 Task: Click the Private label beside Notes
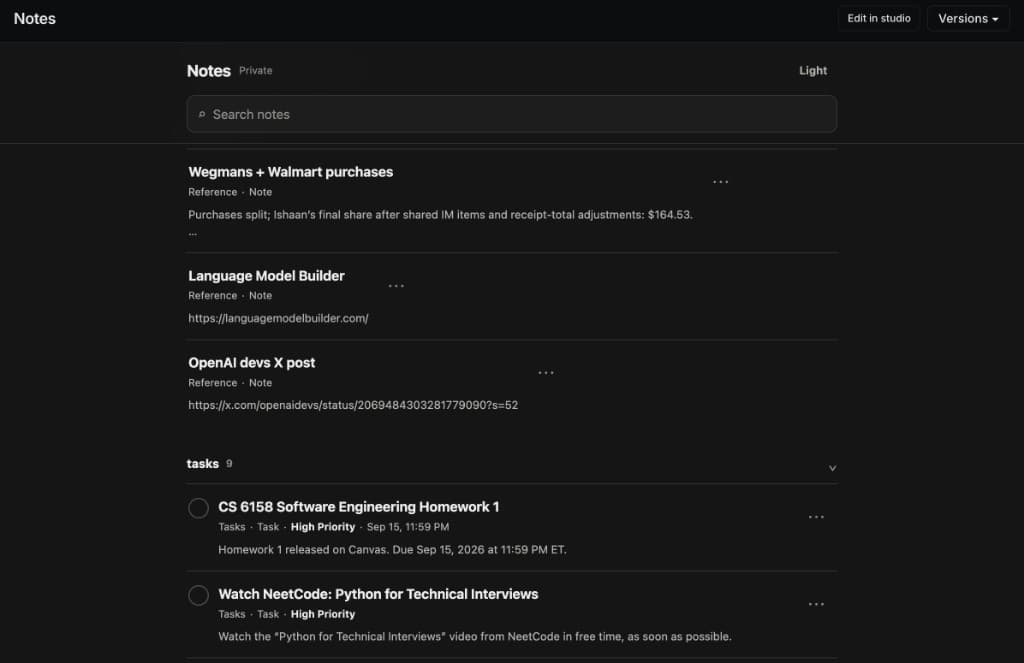click(255, 71)
